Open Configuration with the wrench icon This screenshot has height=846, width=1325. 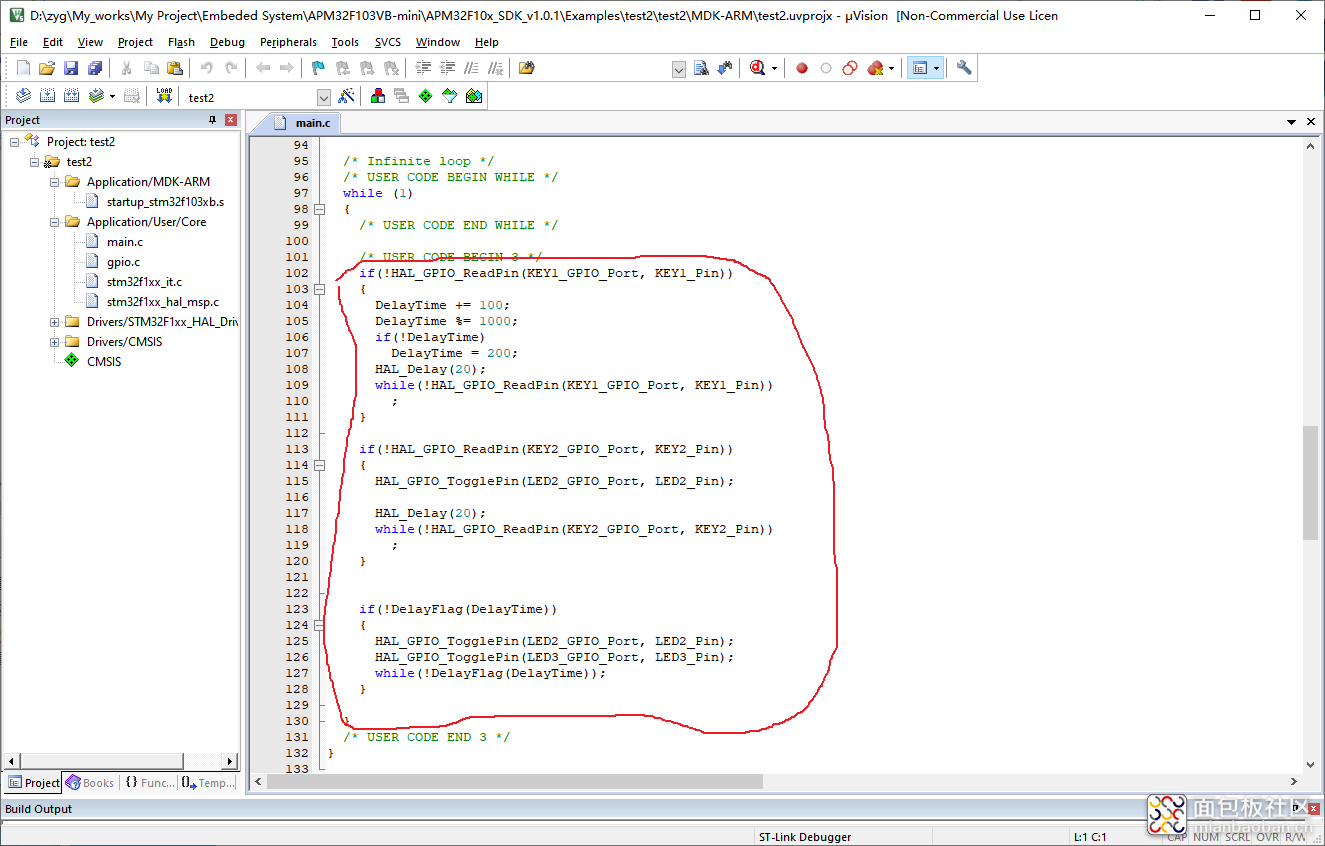[964, 68]
